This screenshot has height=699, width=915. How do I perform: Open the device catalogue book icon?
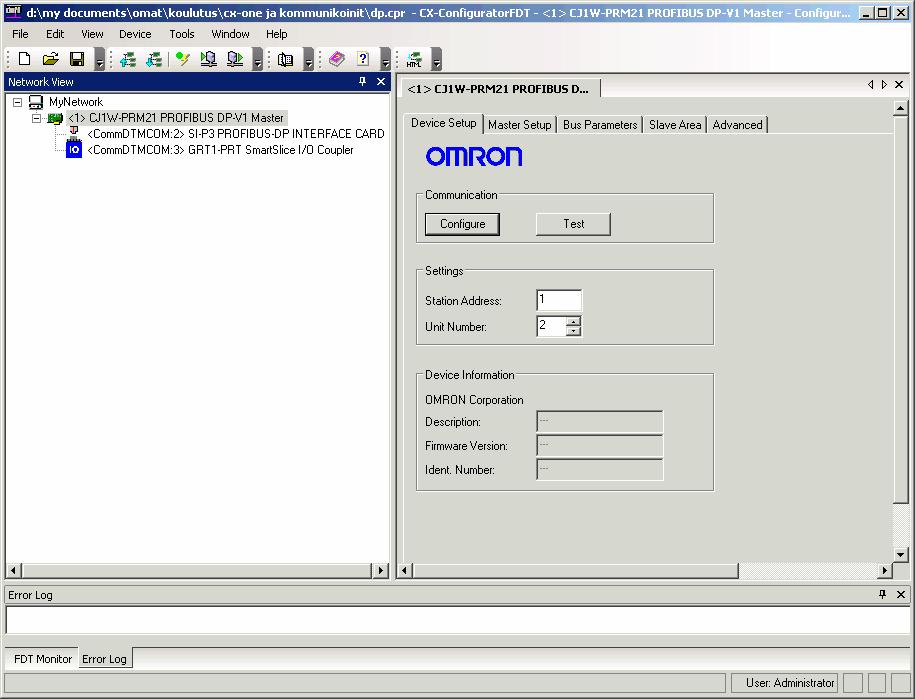(285, 59)
